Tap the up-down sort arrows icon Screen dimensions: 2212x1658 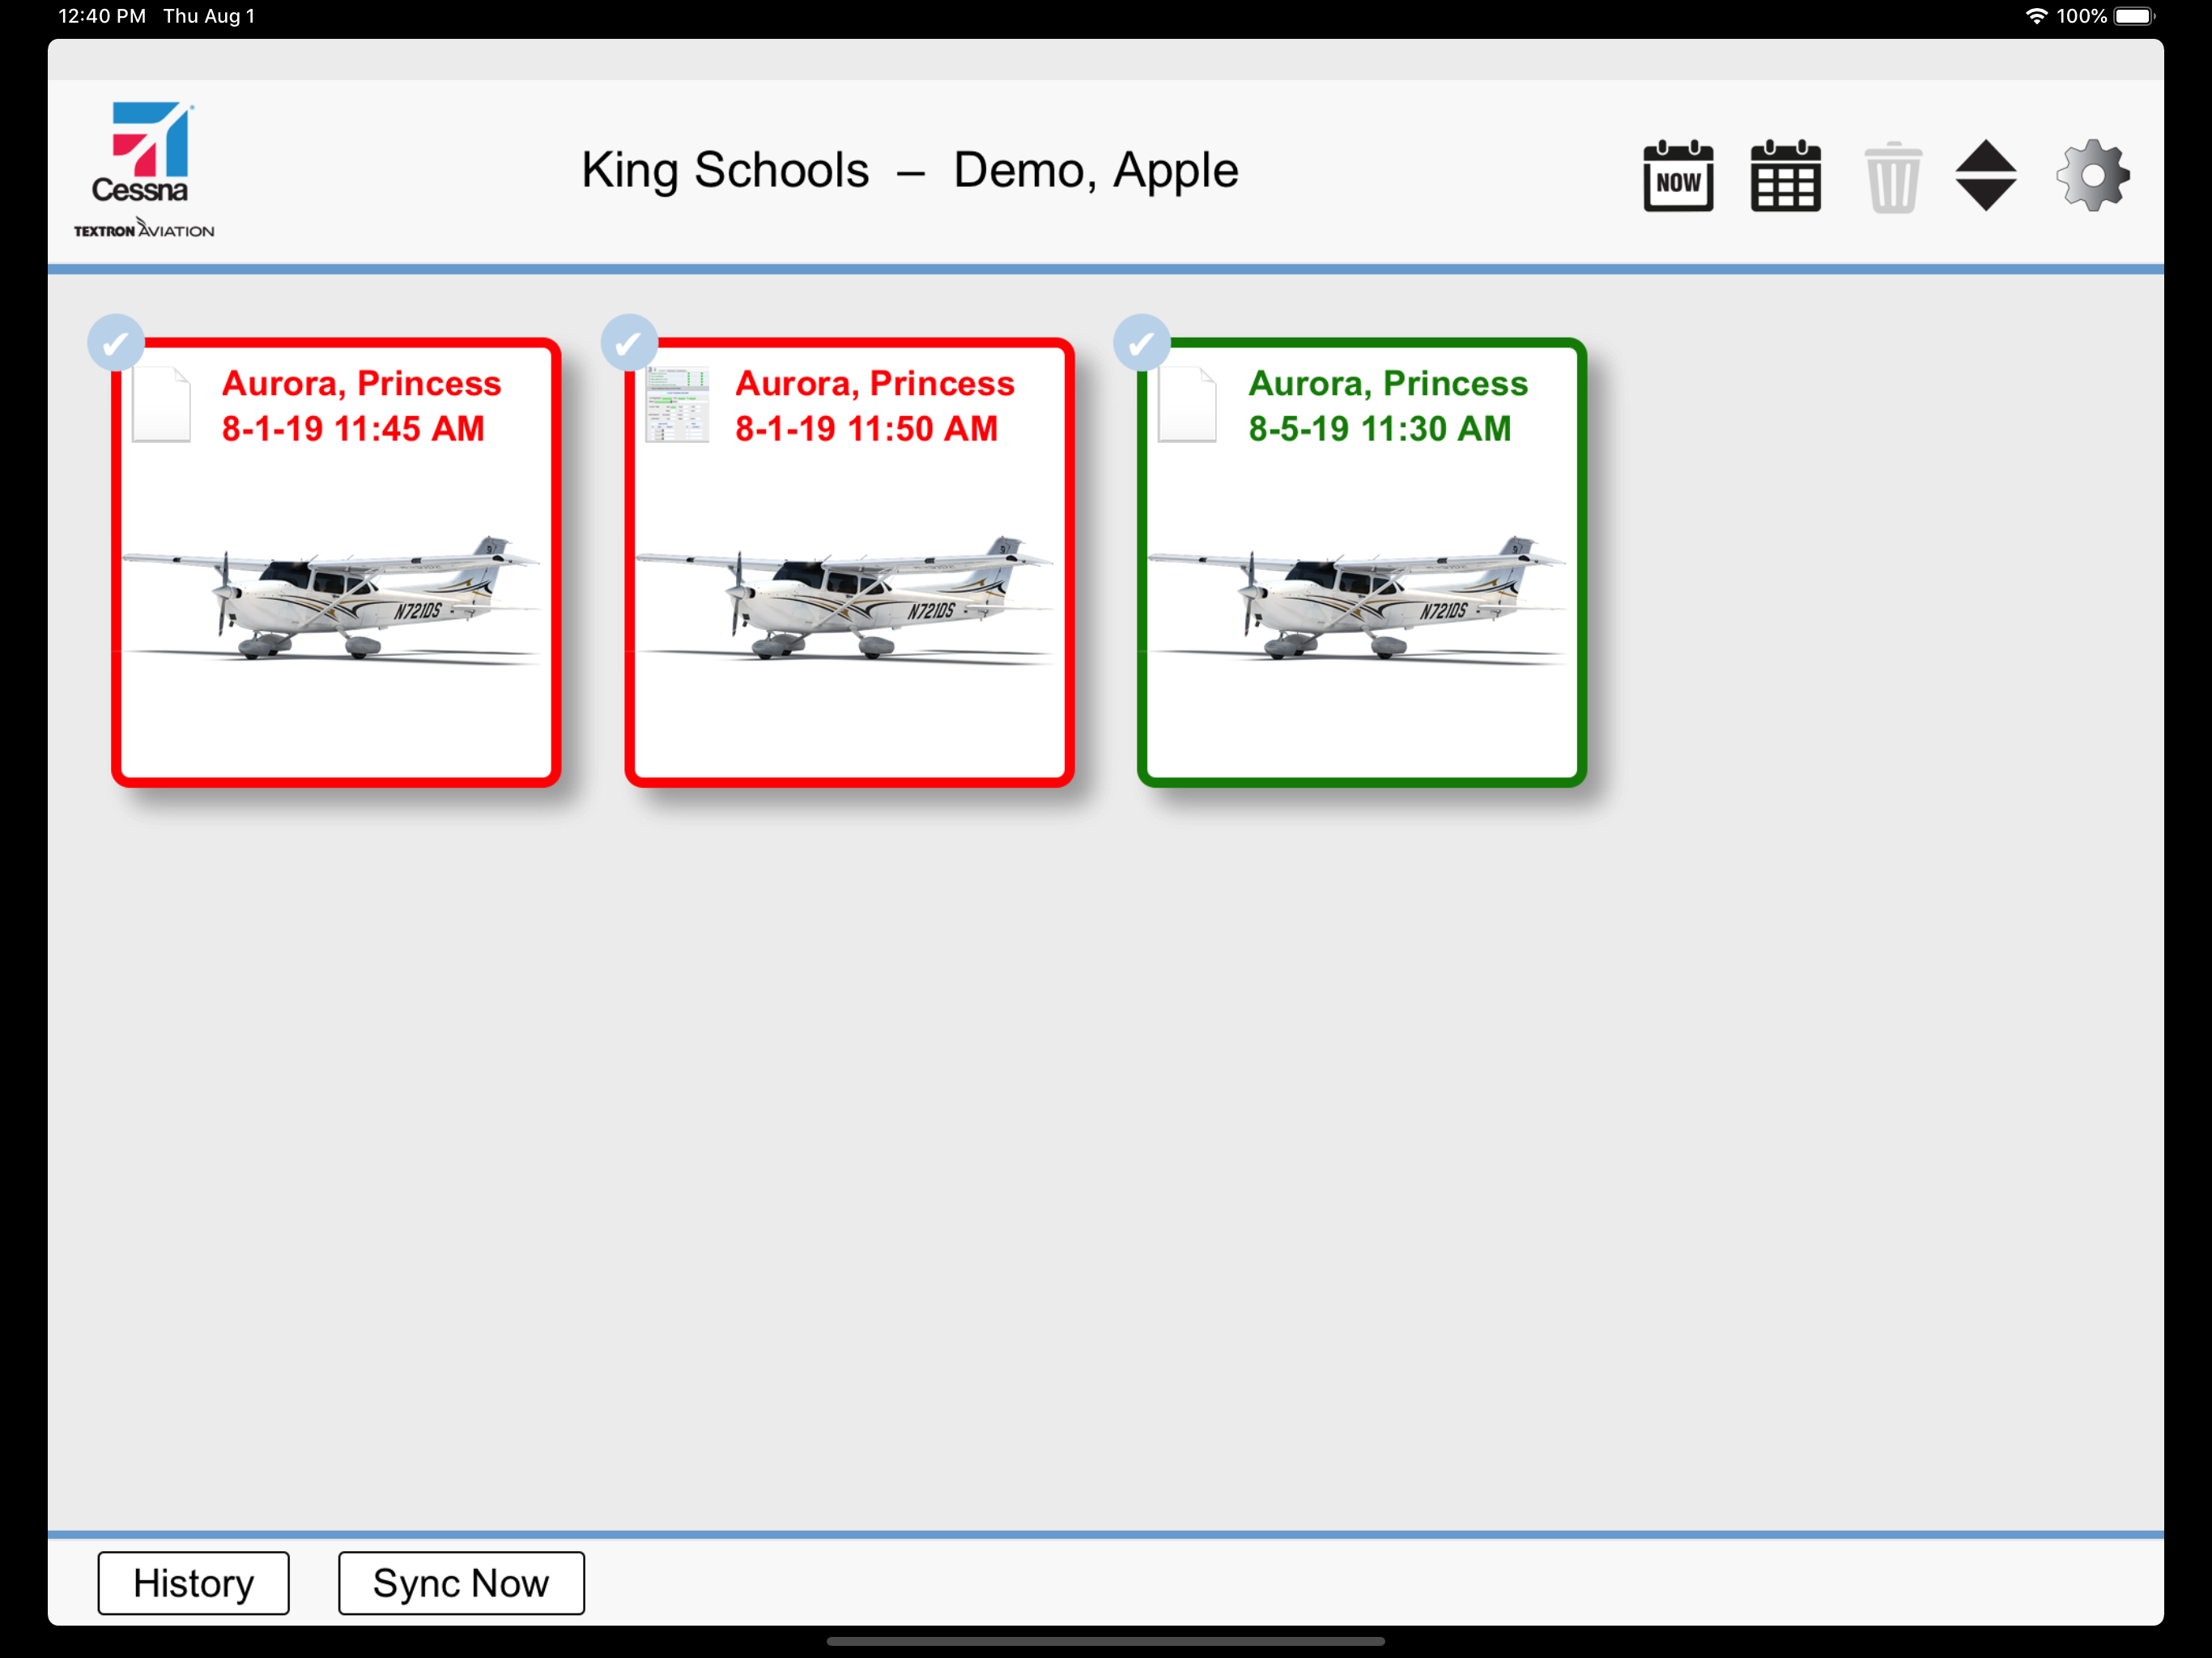1985,176
